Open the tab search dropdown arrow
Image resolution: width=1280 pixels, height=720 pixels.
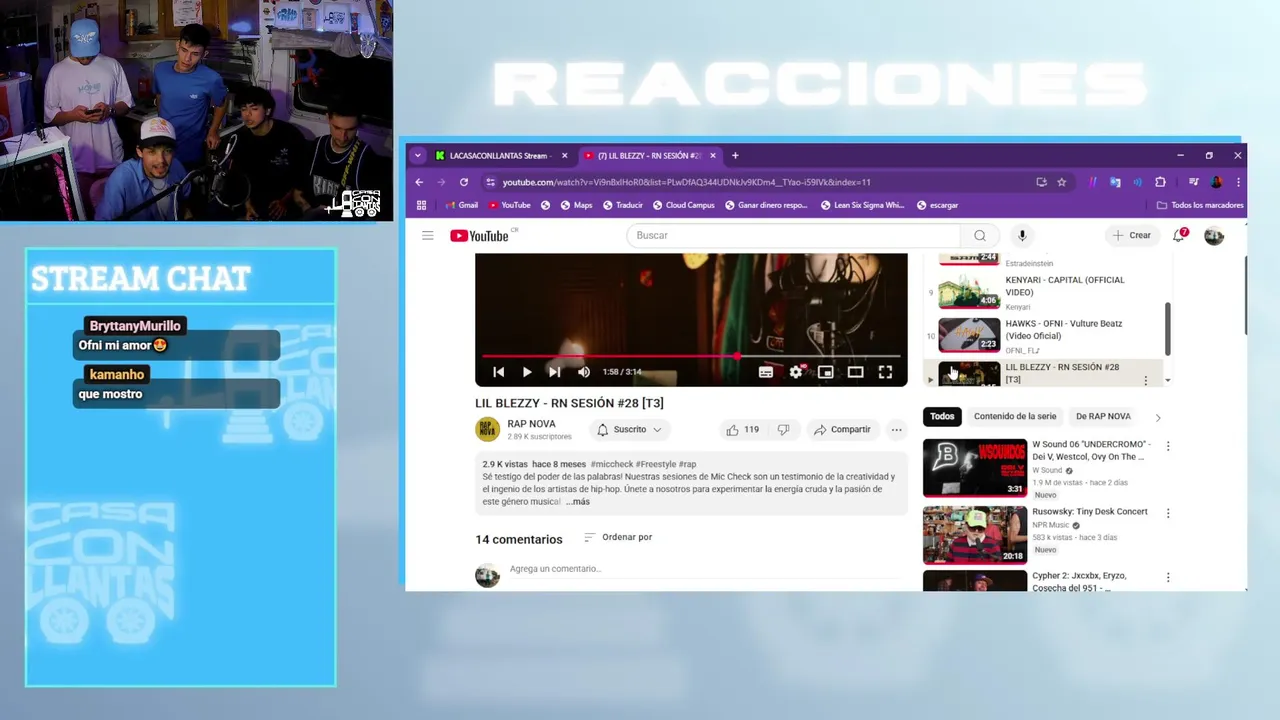point(417,155)
